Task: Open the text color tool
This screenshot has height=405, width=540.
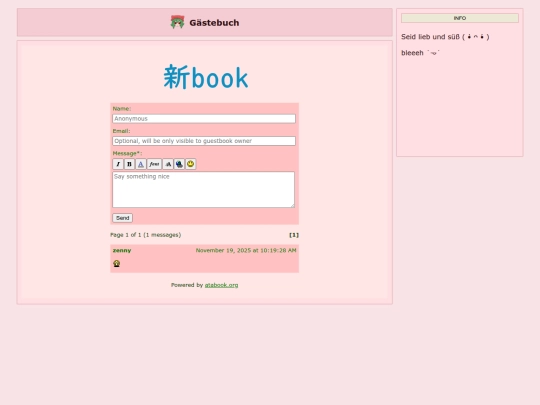Action: pyautogui.click(x=141, y=164)
